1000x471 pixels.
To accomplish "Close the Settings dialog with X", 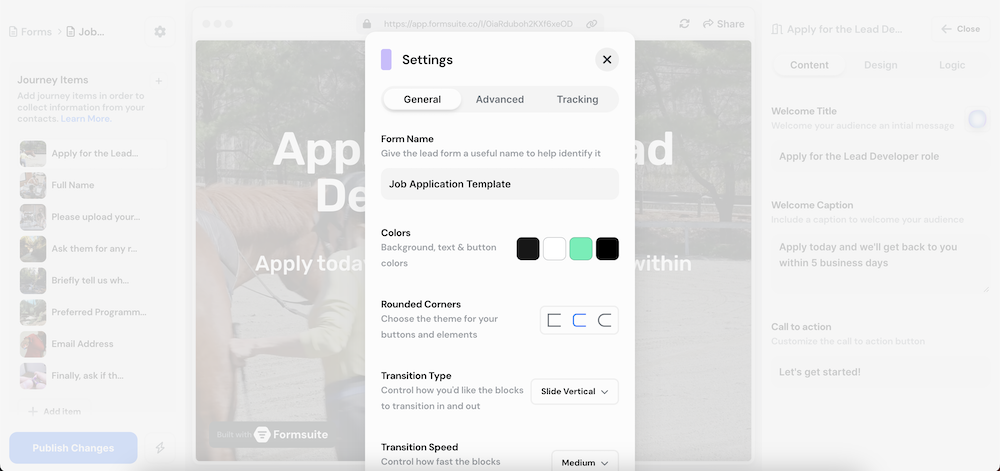I will (606, 60).
